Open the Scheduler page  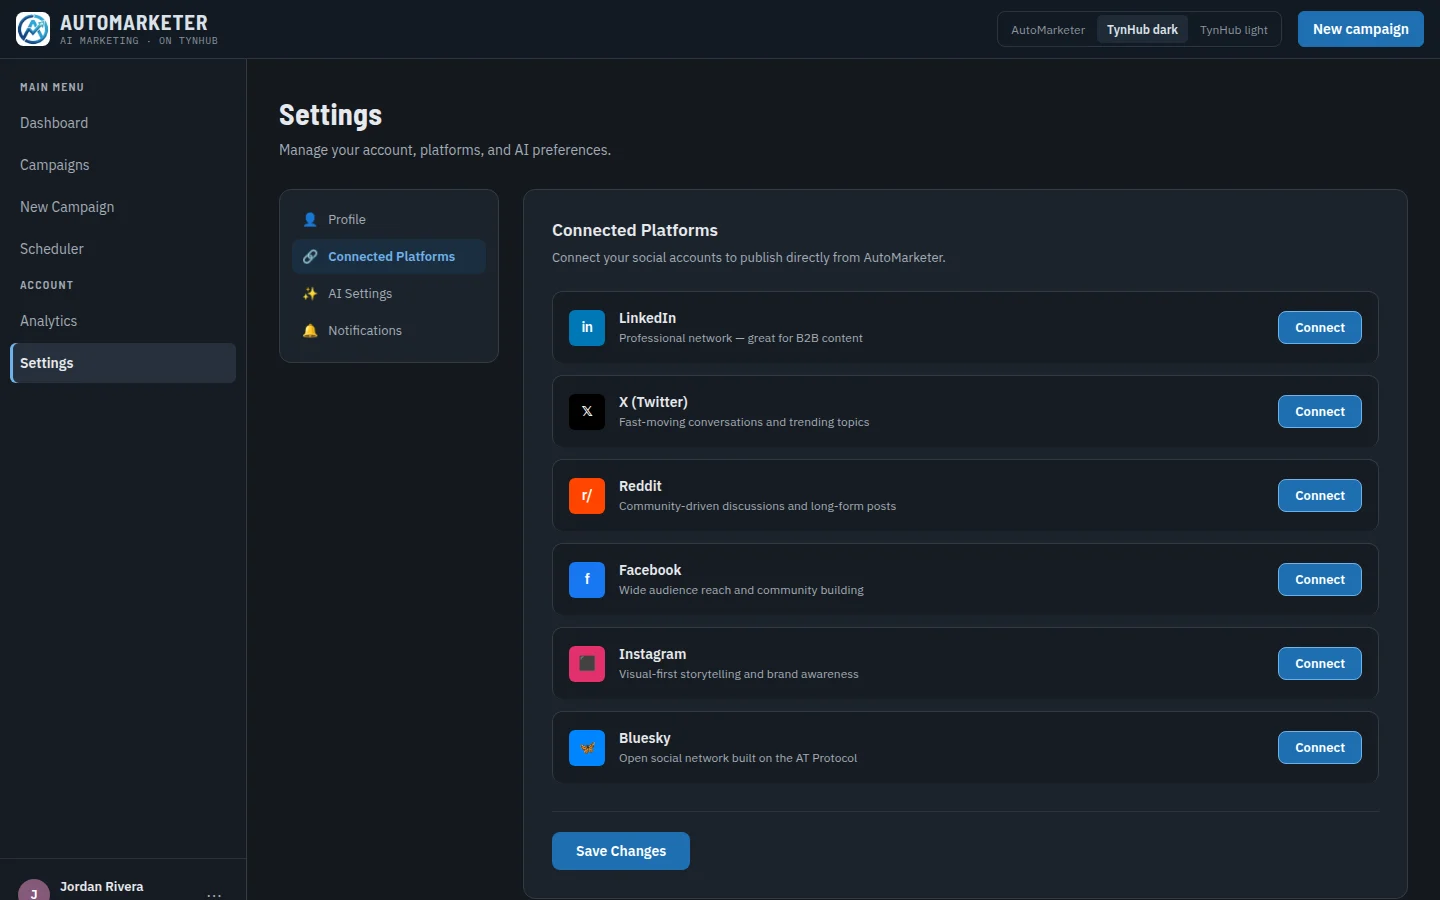(x=123, y=249)
